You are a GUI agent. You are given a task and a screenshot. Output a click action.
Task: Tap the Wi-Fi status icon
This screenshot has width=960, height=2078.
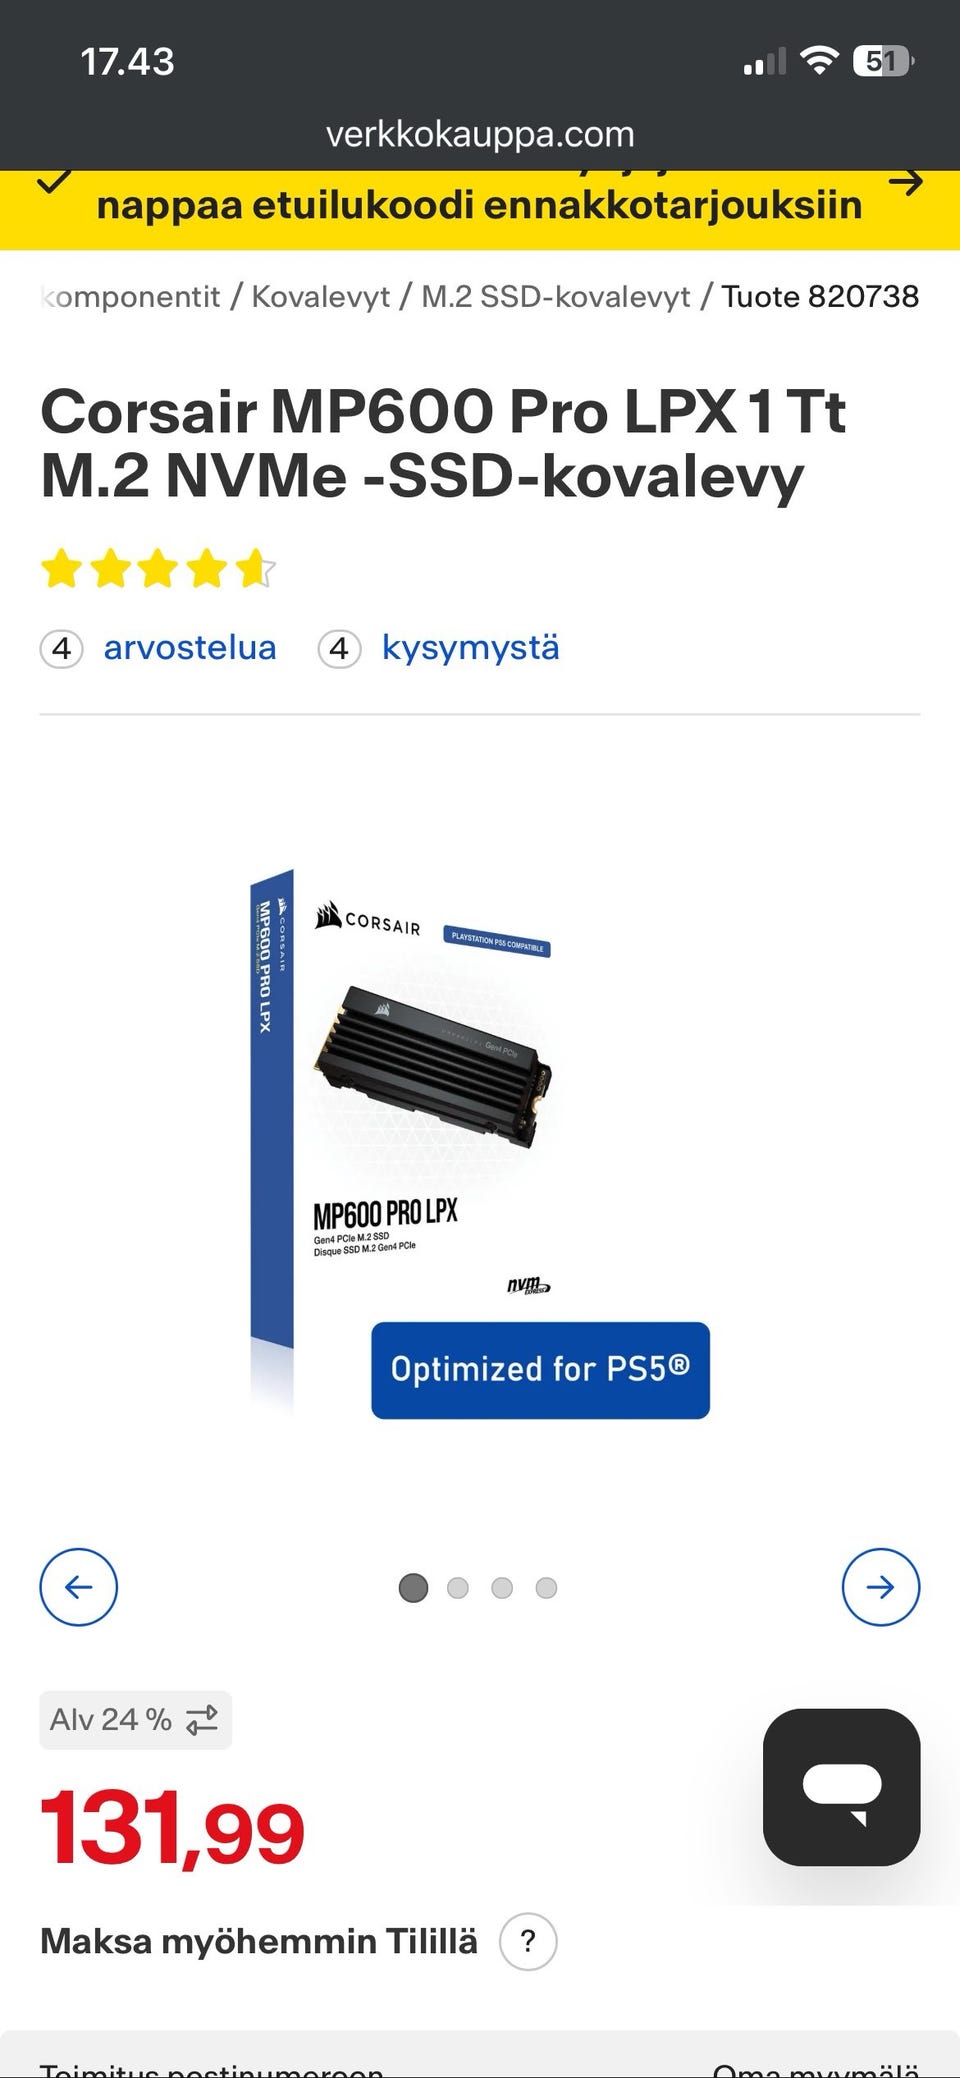(x=820, y=62)
